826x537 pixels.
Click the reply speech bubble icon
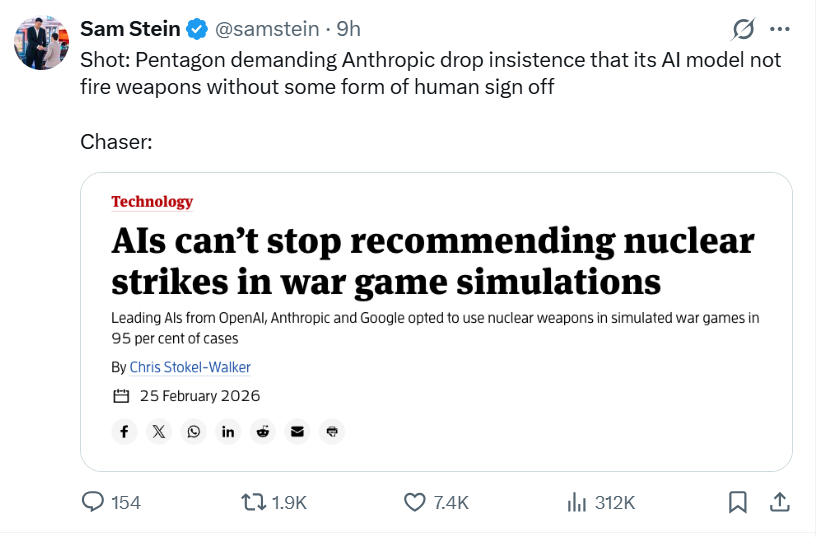point(93,502)
